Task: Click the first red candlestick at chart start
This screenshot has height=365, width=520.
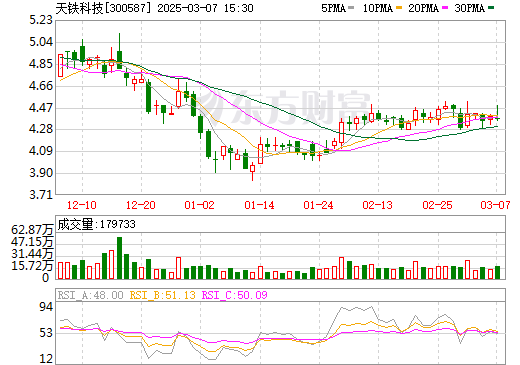Action: [x=60, y=66]
